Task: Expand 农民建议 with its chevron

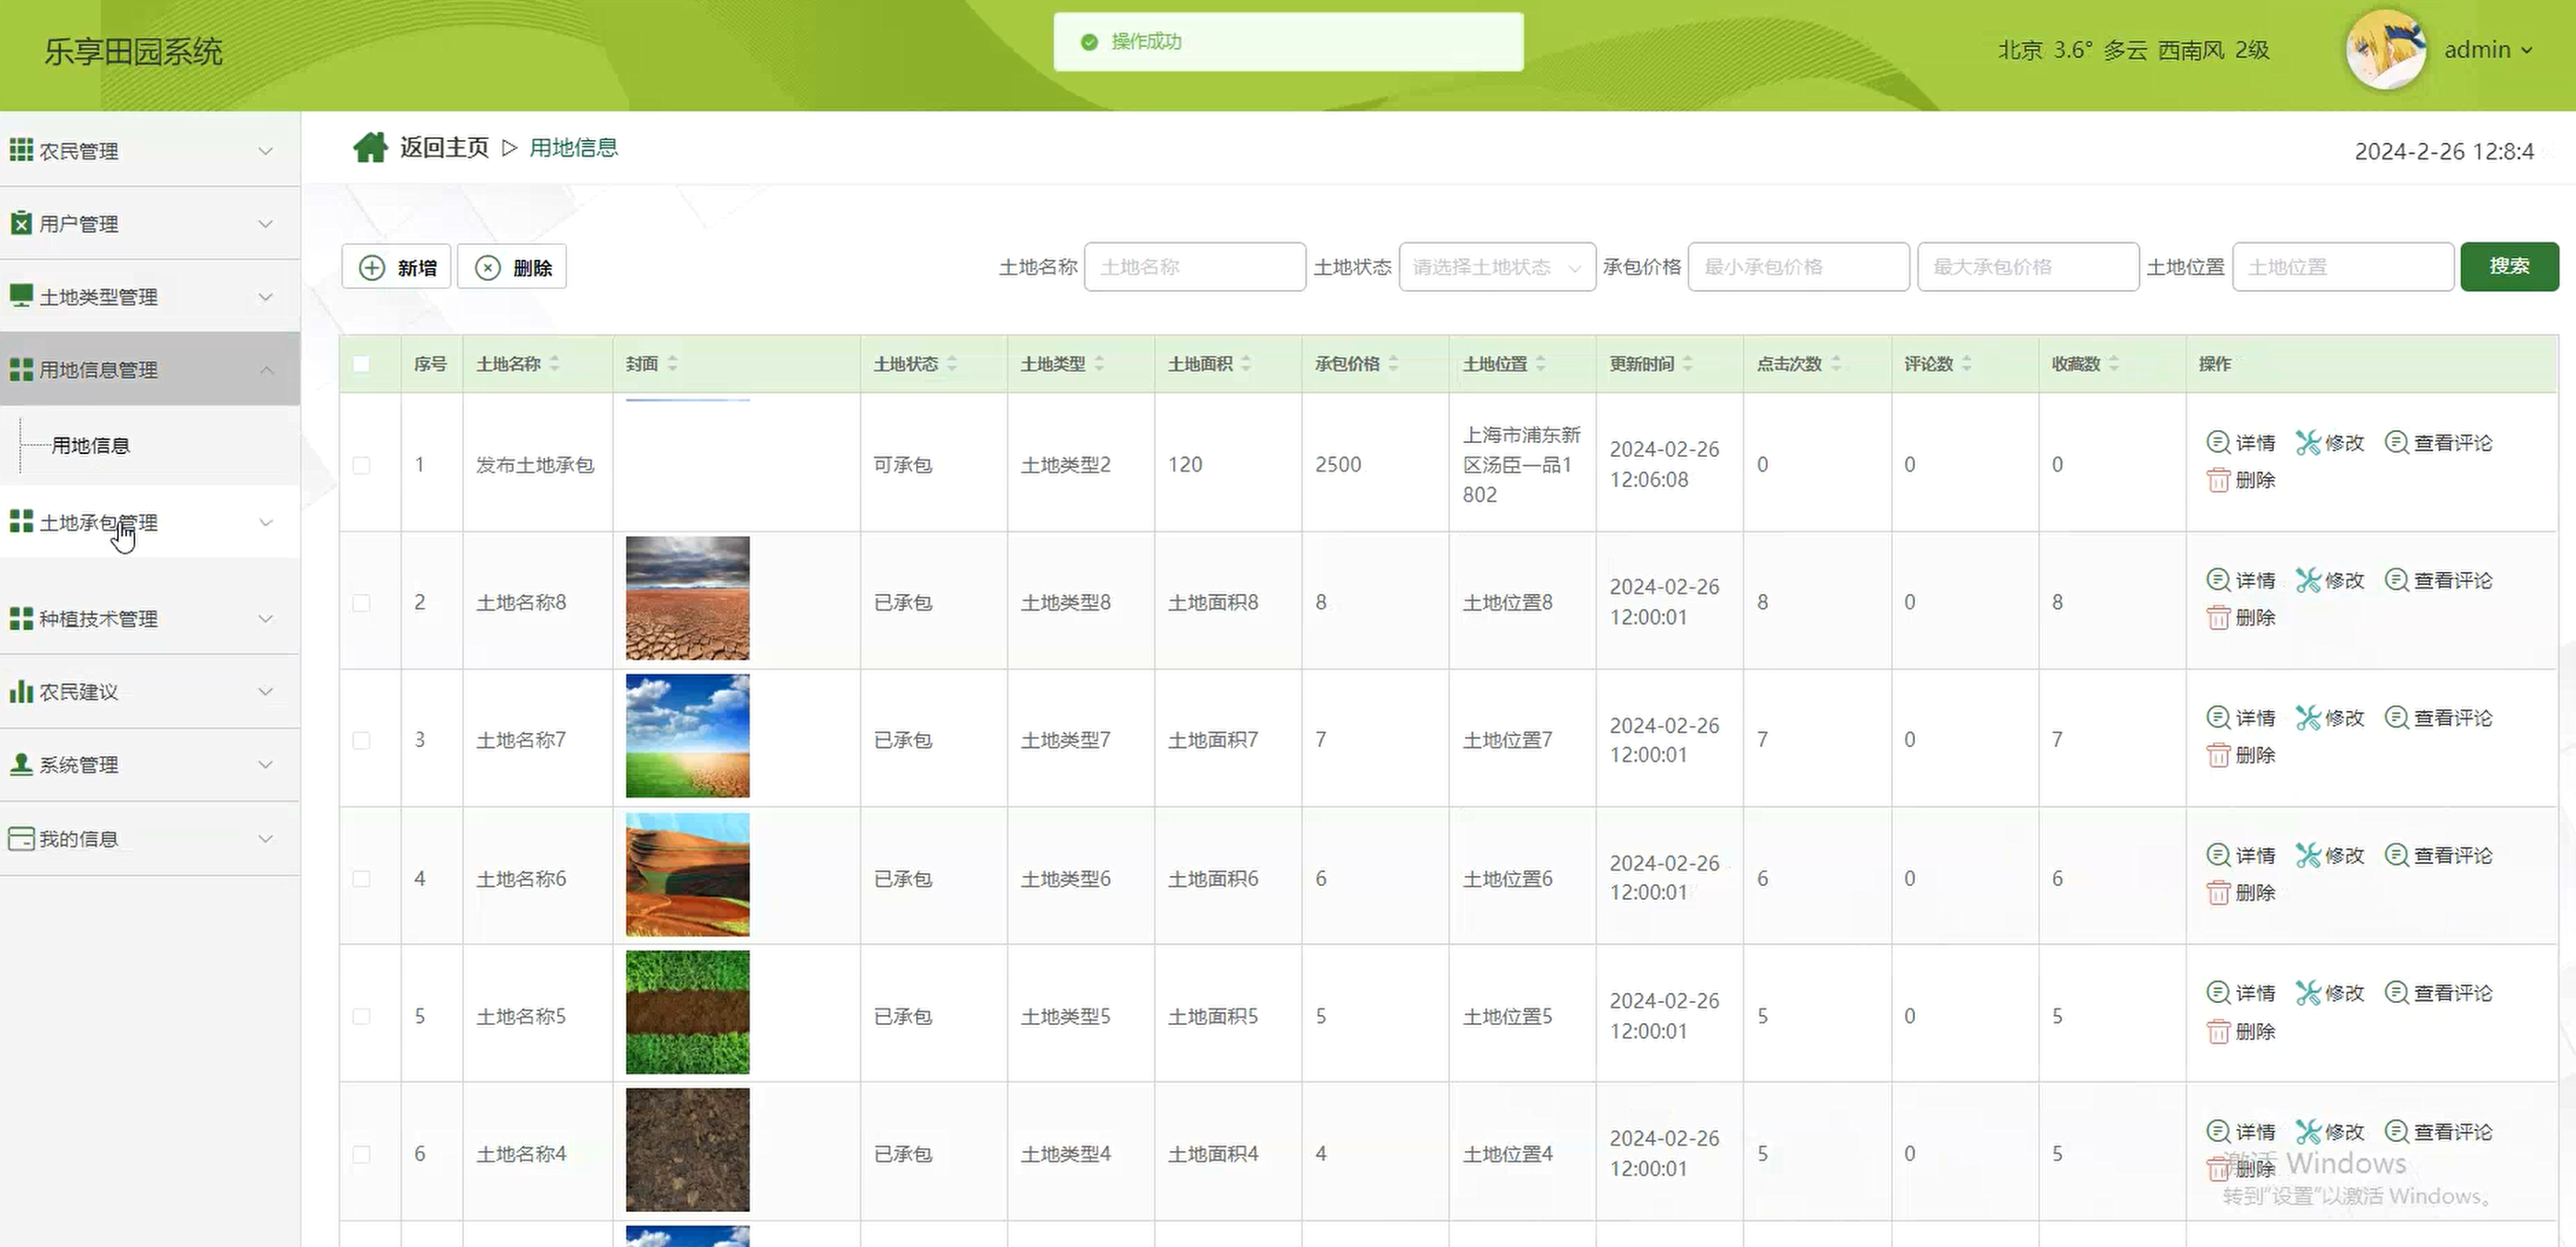Action: (266, 692)
